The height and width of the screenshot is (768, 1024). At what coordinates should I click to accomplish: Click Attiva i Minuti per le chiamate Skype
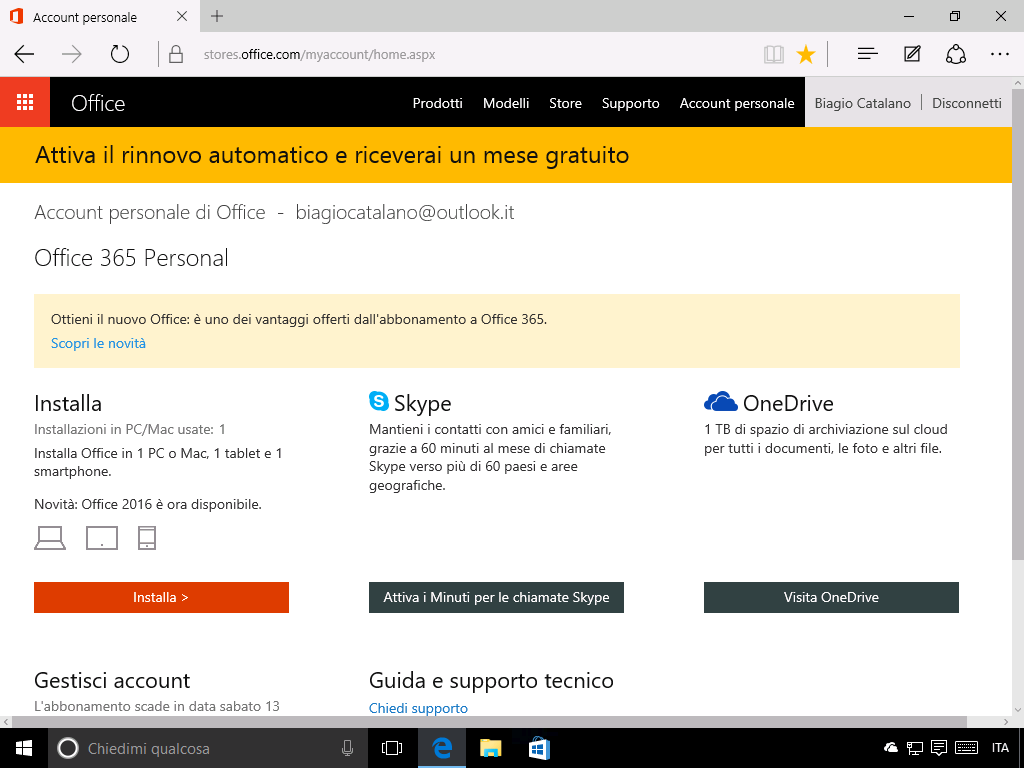coord(496,598)
